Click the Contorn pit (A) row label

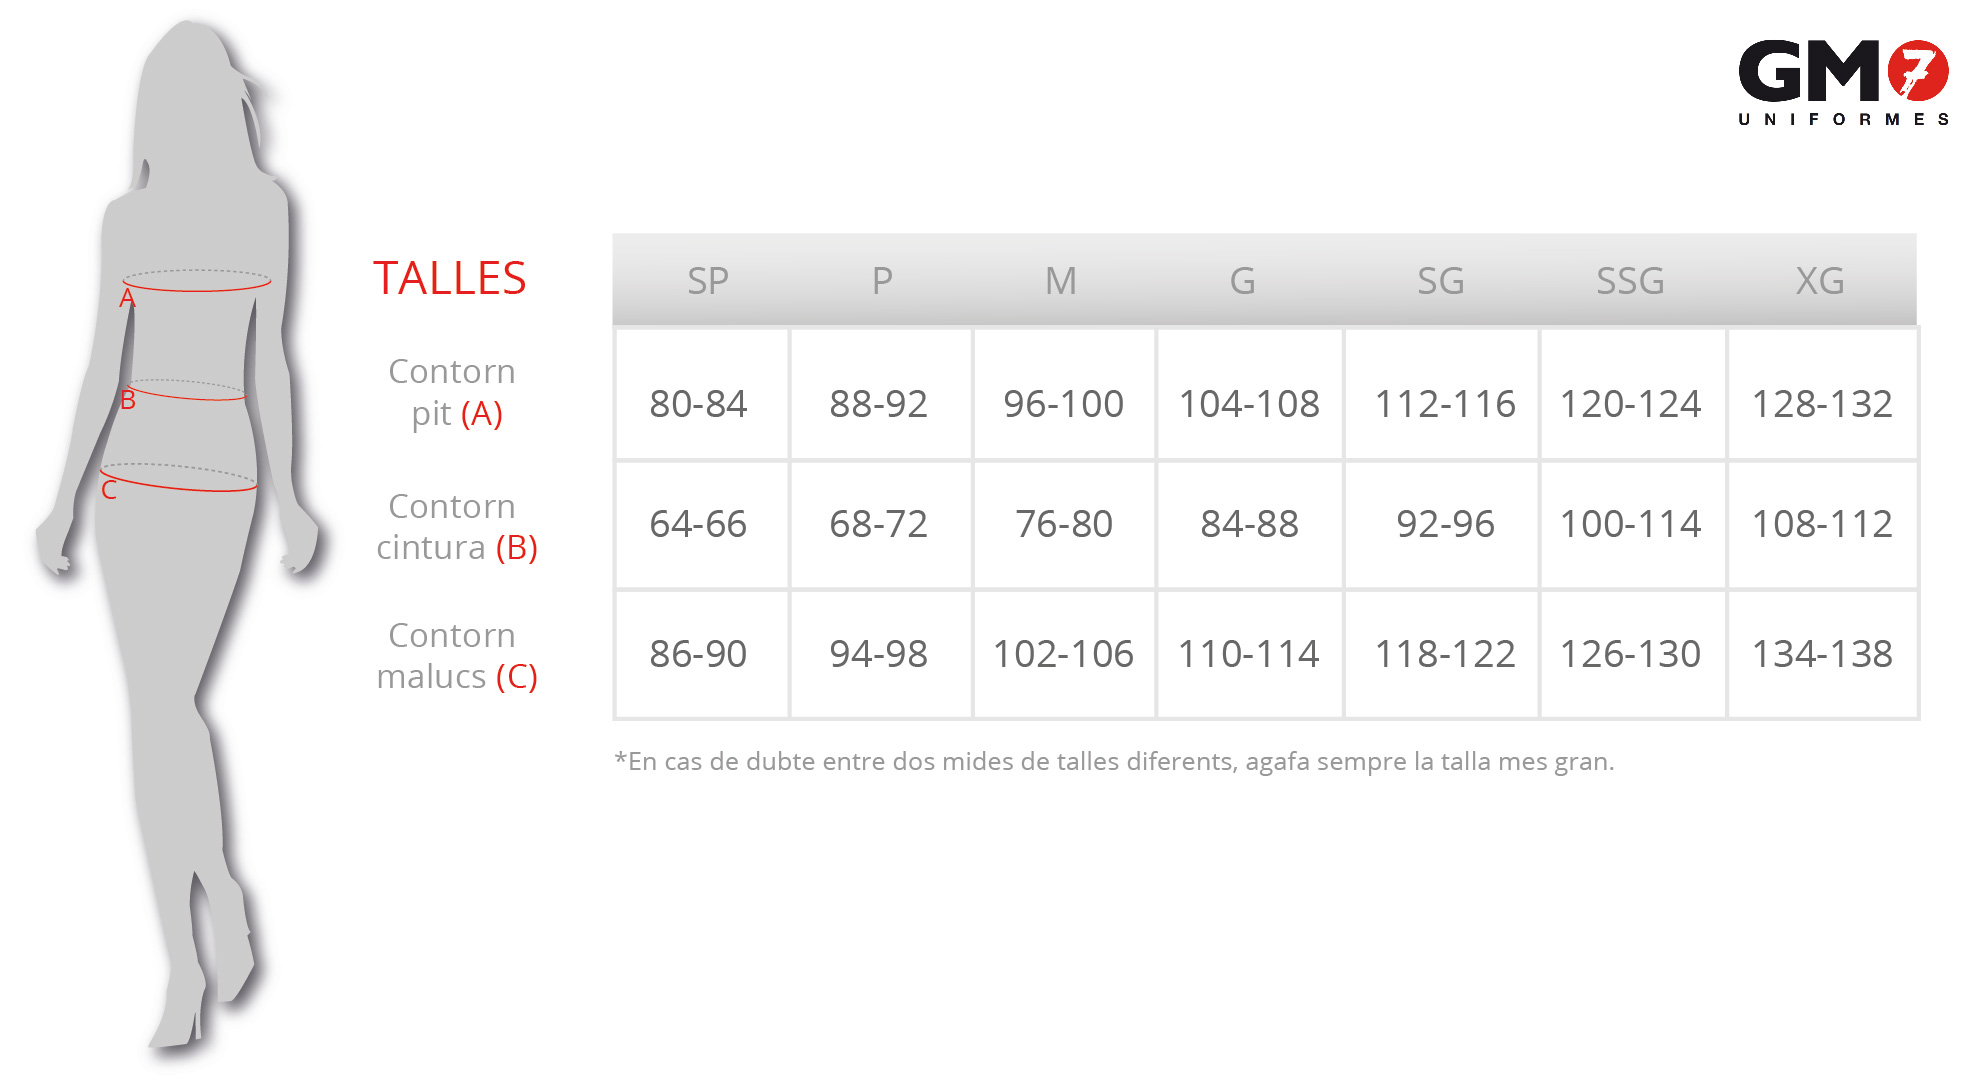[453, 392]
